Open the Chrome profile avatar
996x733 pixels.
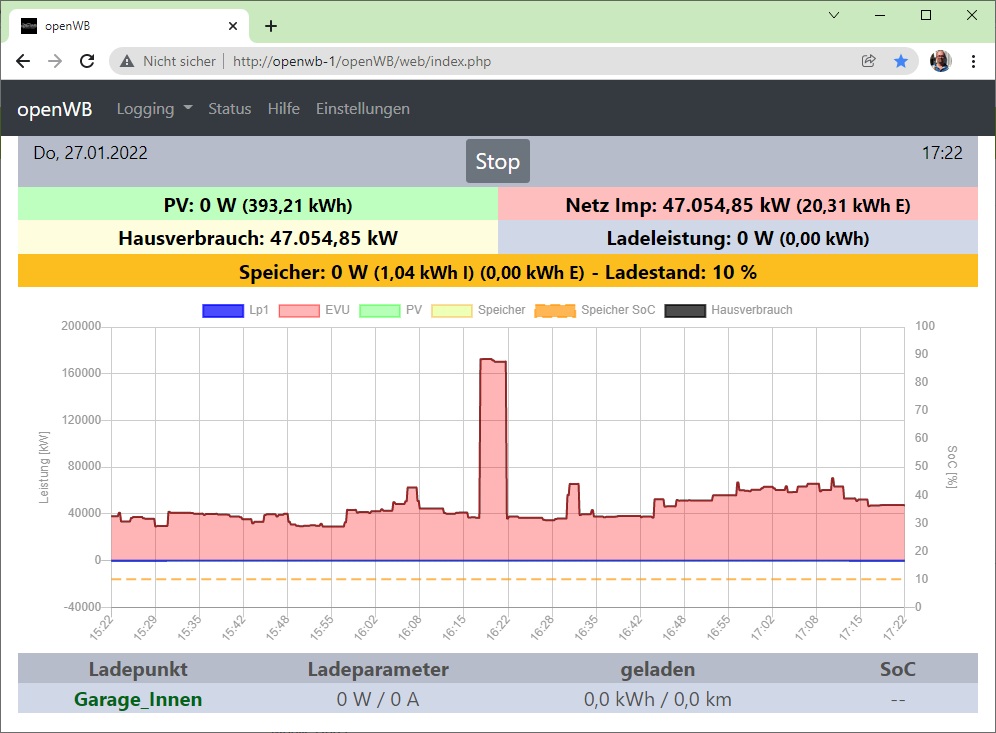click(940, 61)
